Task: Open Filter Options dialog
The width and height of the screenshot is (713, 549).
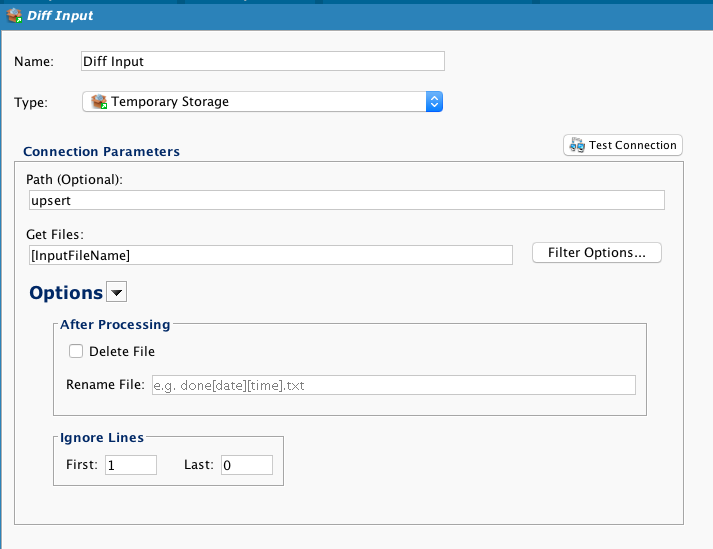Action: 597,253
